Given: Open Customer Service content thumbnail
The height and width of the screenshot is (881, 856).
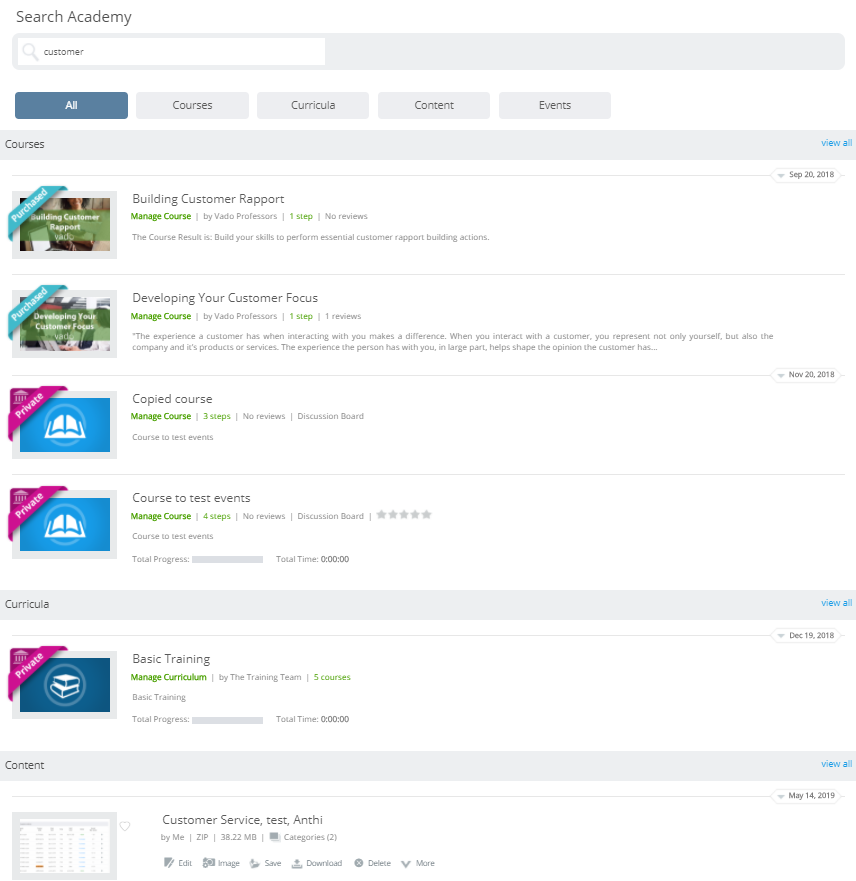Looking at the screenshot, I should coord(65,846).
